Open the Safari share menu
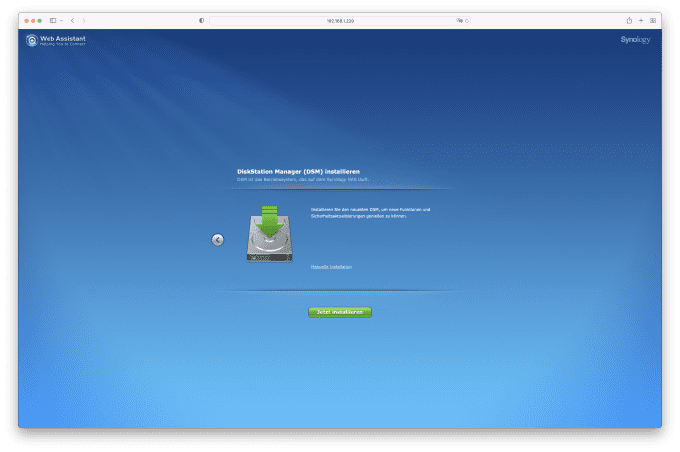The width and height of the screenshot is (680, 452). pyautogui.click(x=629, y=20)
